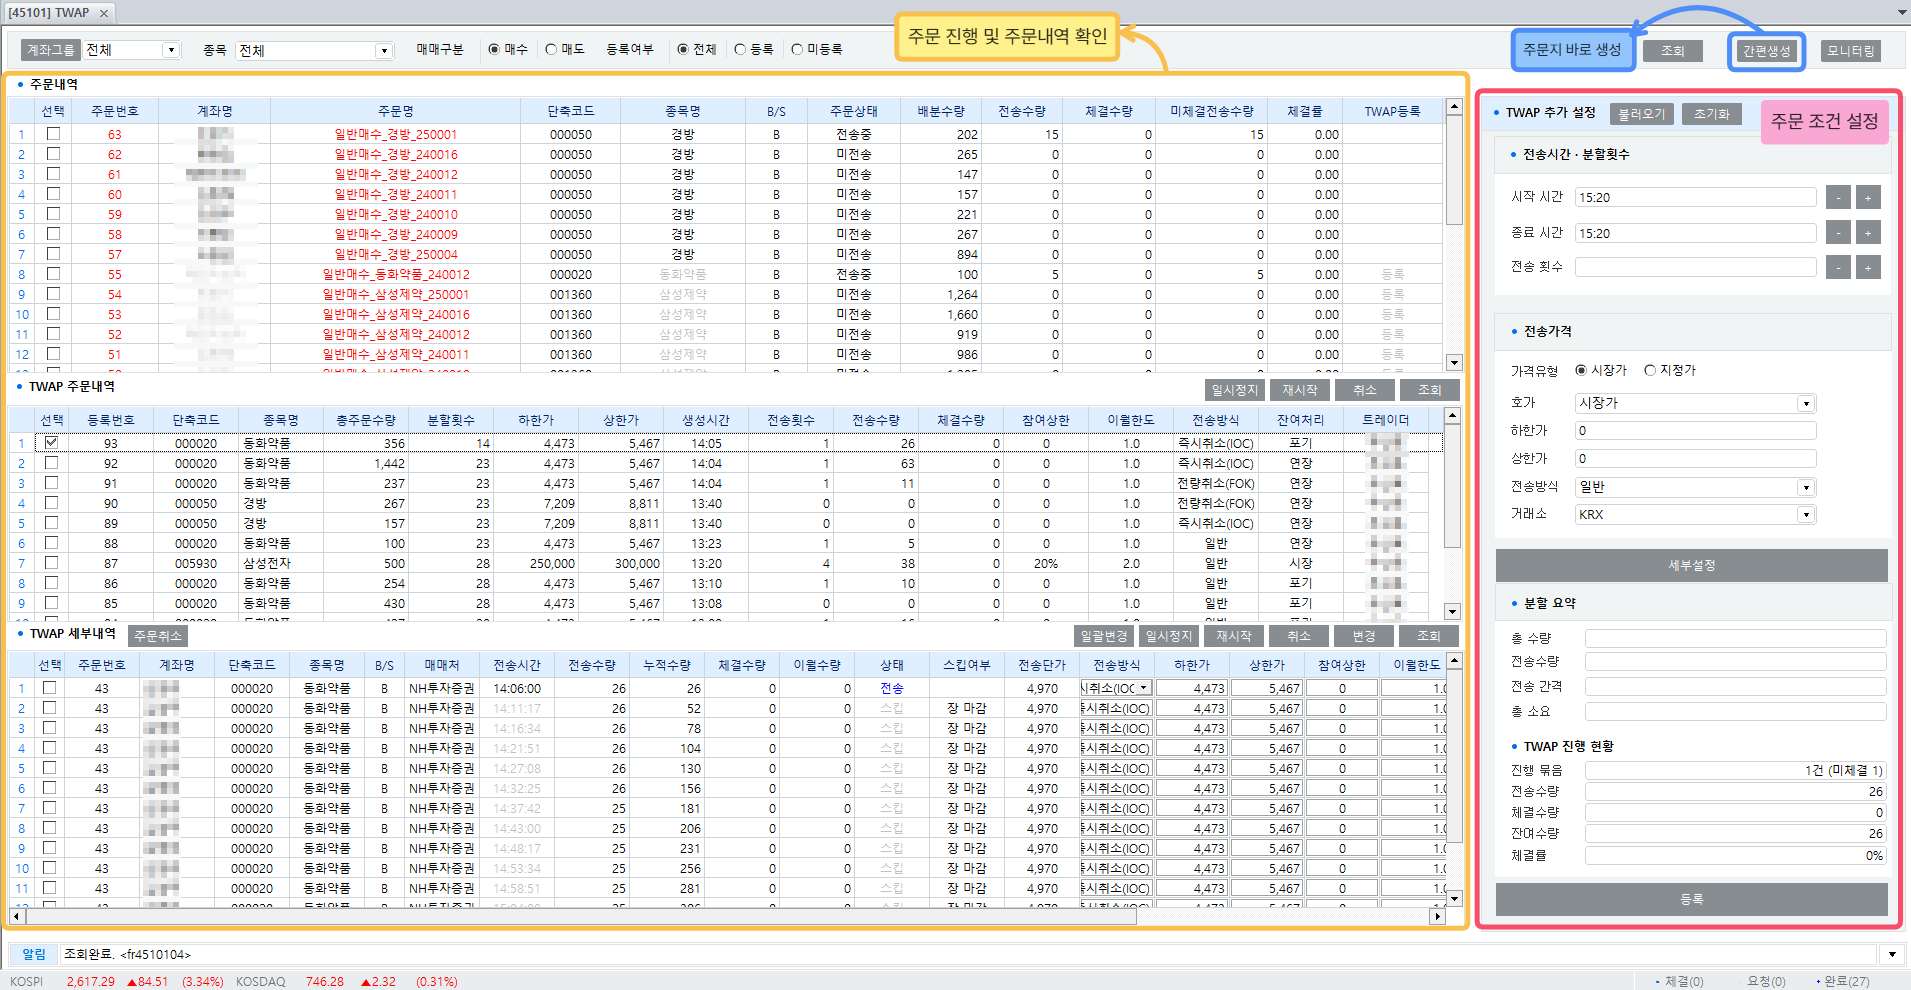Click the top 조회 button beside 주문지 바로 생성

[1673, 51]
